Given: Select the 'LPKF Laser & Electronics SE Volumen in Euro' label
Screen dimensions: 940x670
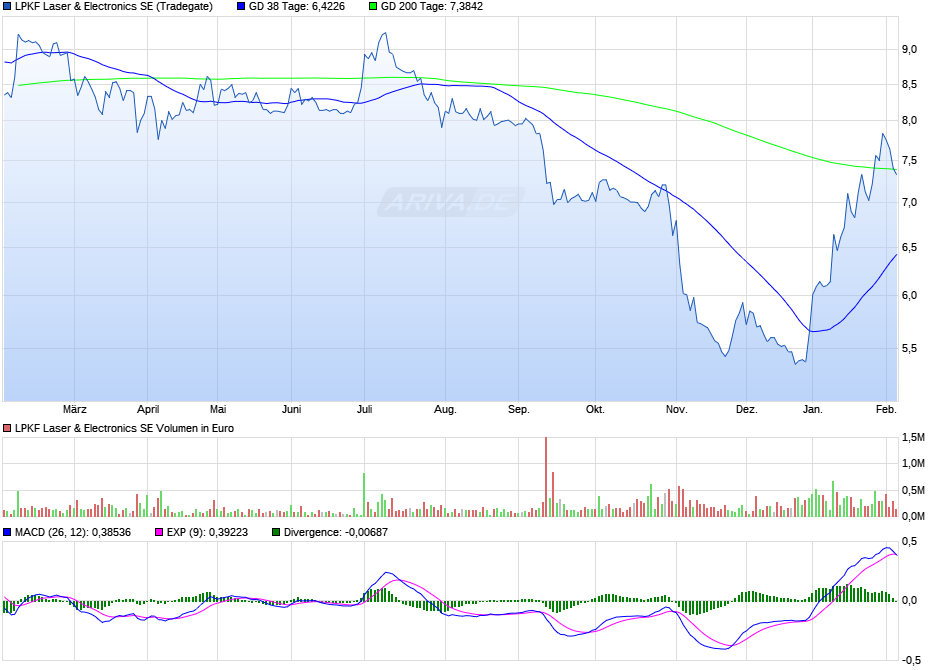Looking at the screenshot, I should pyautogui.click(x=124, y=428).
